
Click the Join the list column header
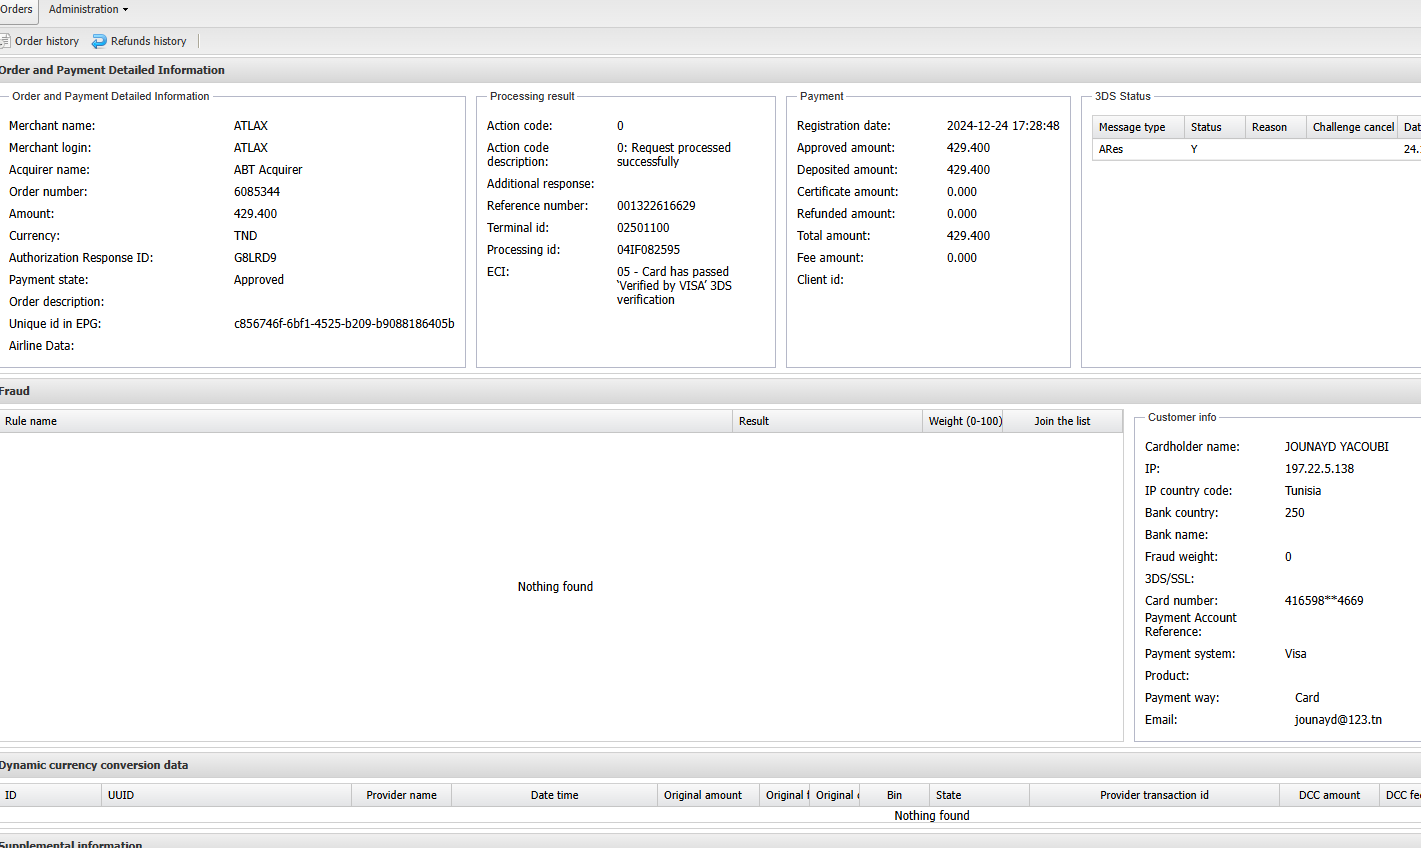tap(1061, 421)
